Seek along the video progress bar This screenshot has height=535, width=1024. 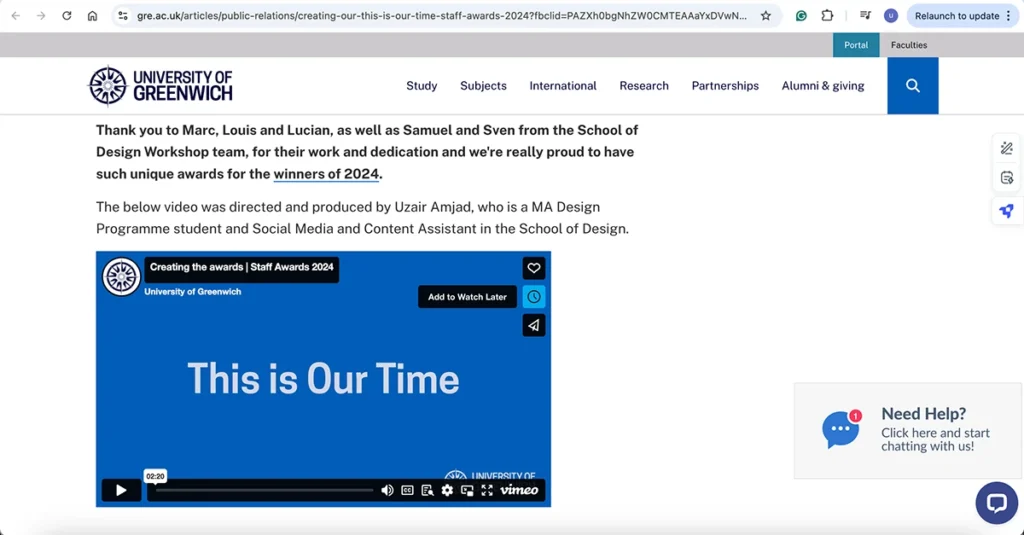click(265, 490)
